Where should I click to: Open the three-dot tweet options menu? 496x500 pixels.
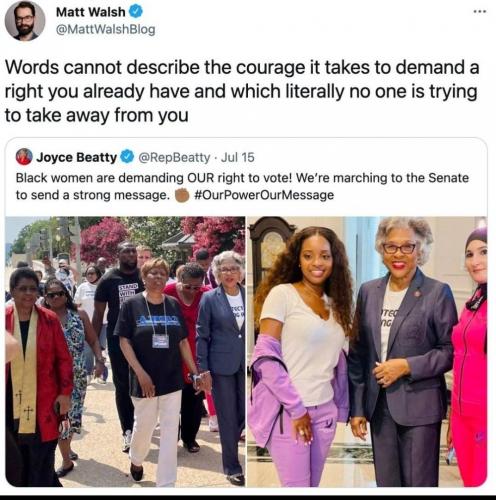pos(480,12)
